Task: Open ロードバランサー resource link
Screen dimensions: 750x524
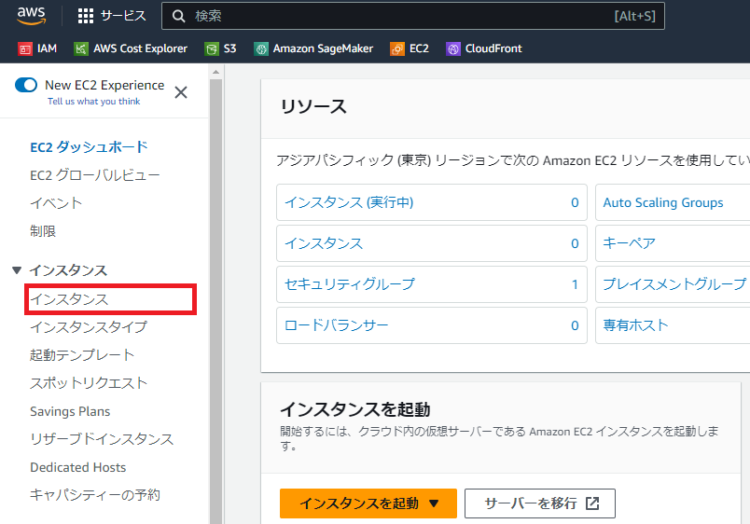Action: coord(336,325)
